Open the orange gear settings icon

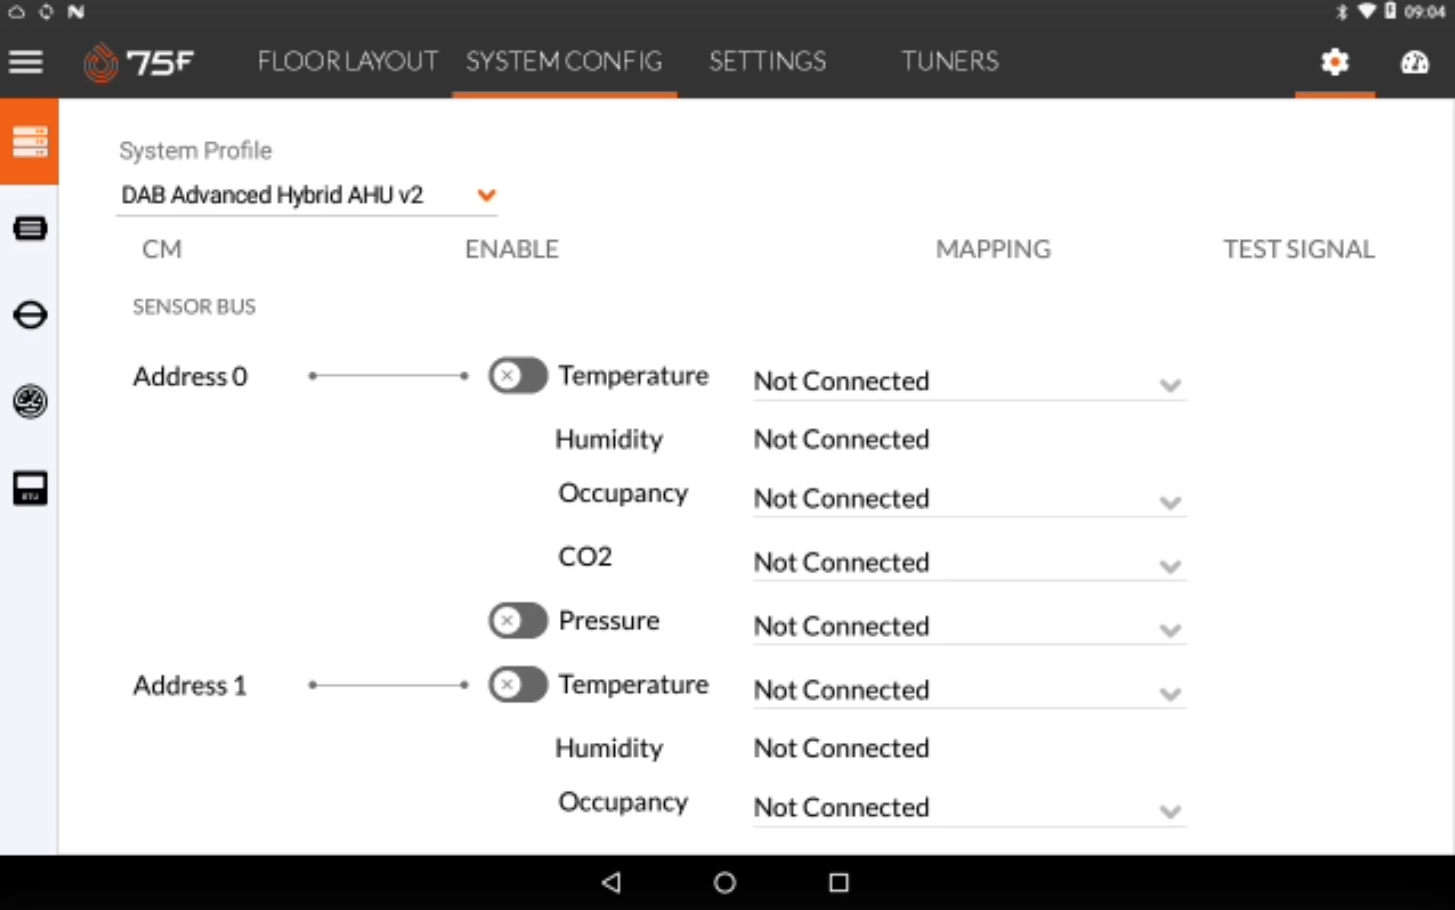(1335, 62)
